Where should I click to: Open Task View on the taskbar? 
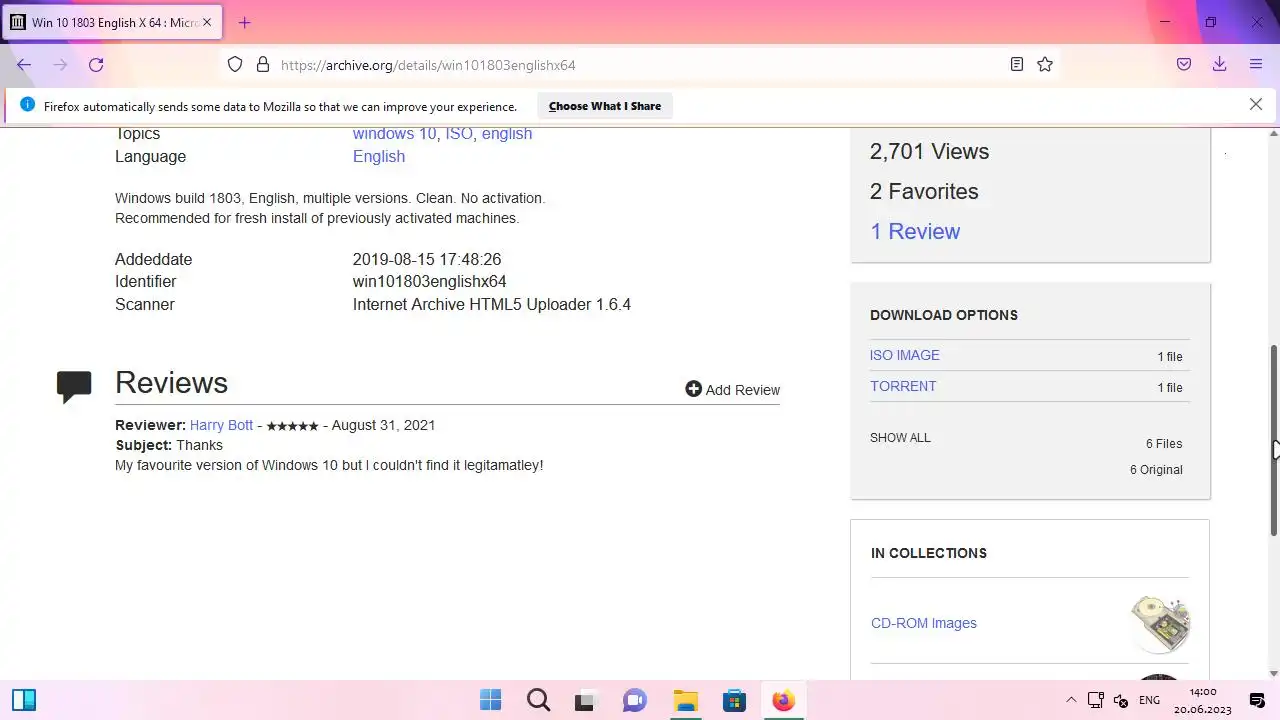click(586, 700)
